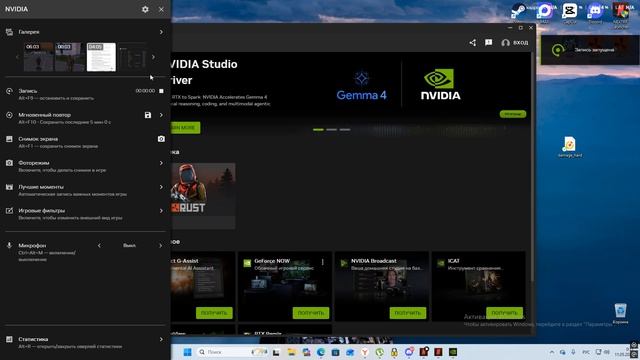Show hidden system tray icons
640x360 pixels.
pos(552,352)
